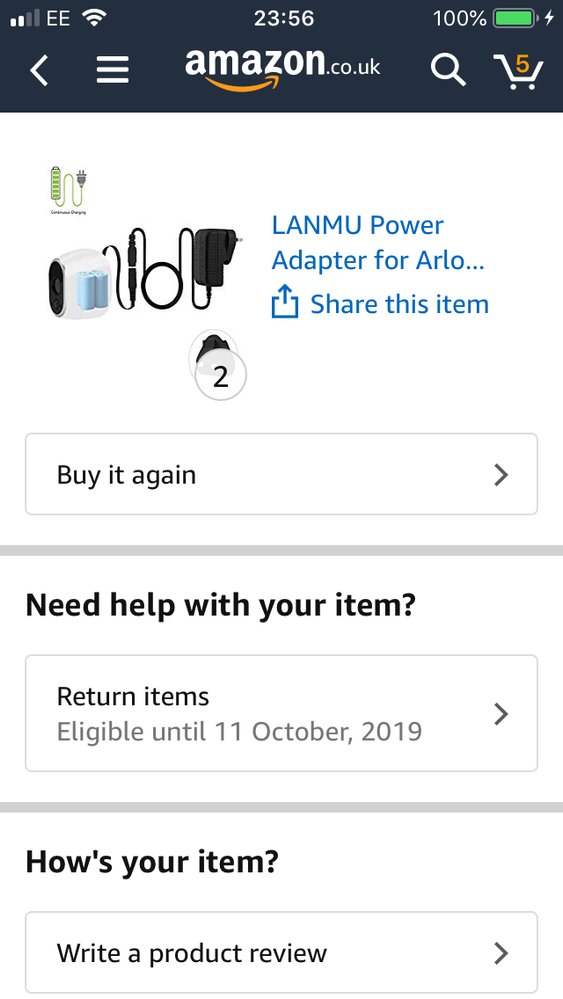563x999 pixels.
Task: Tap the Buy it again button
Action: [x=282, y=474]
